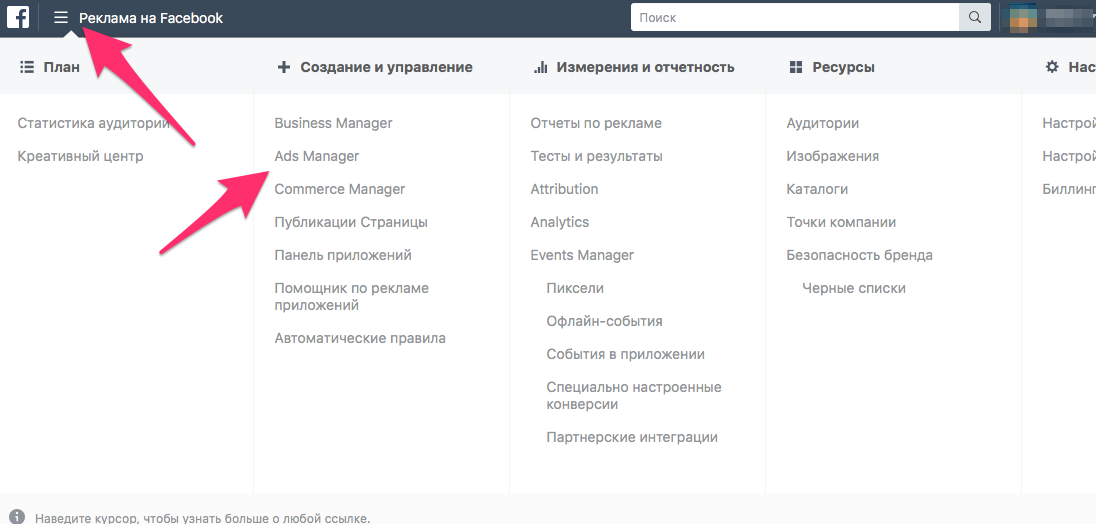Viewport: 1096px width, 524px height.
Task: Select Каталоги link
Action: [817, 189]
